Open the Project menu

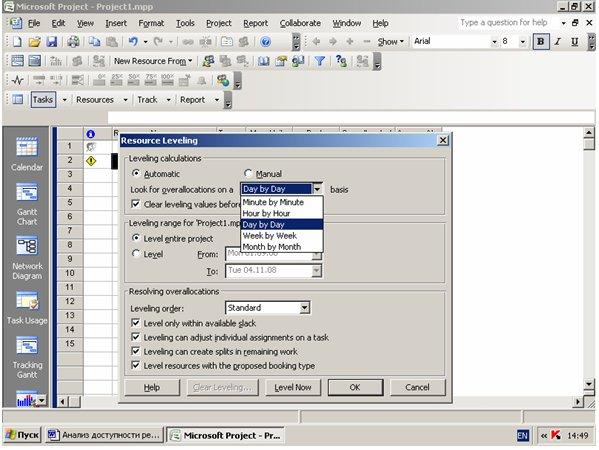219,23
